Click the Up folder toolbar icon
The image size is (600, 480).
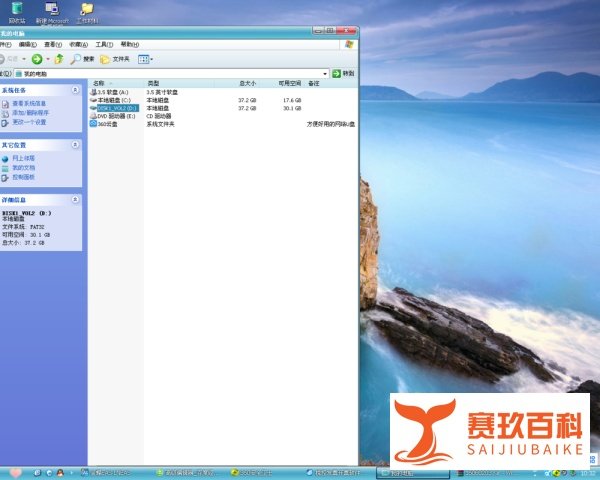pos(58,59)
